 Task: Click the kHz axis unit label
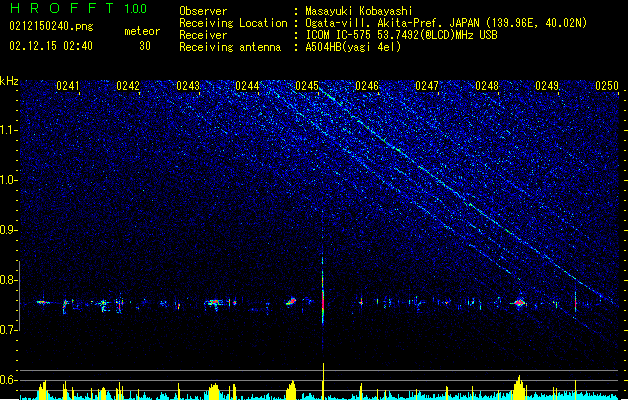click(9, 81)
